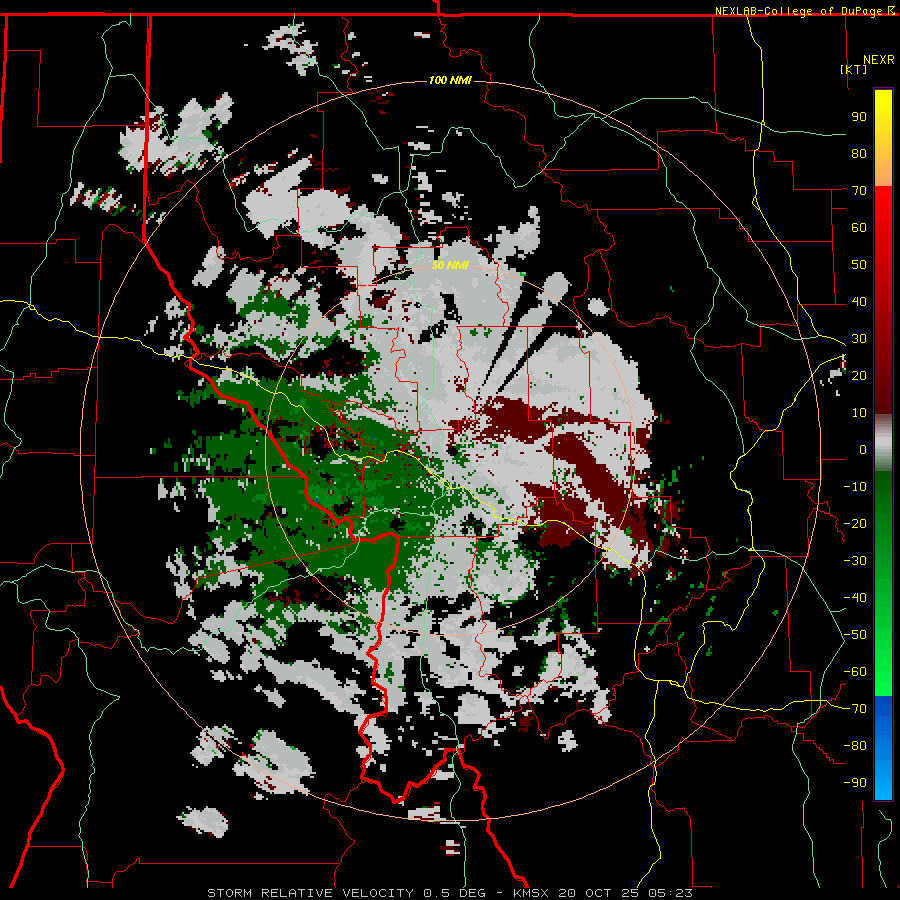Screen dimensions: 900x900
Task: Click the 30 value on velocity scale
Action: tap(859, 339)
